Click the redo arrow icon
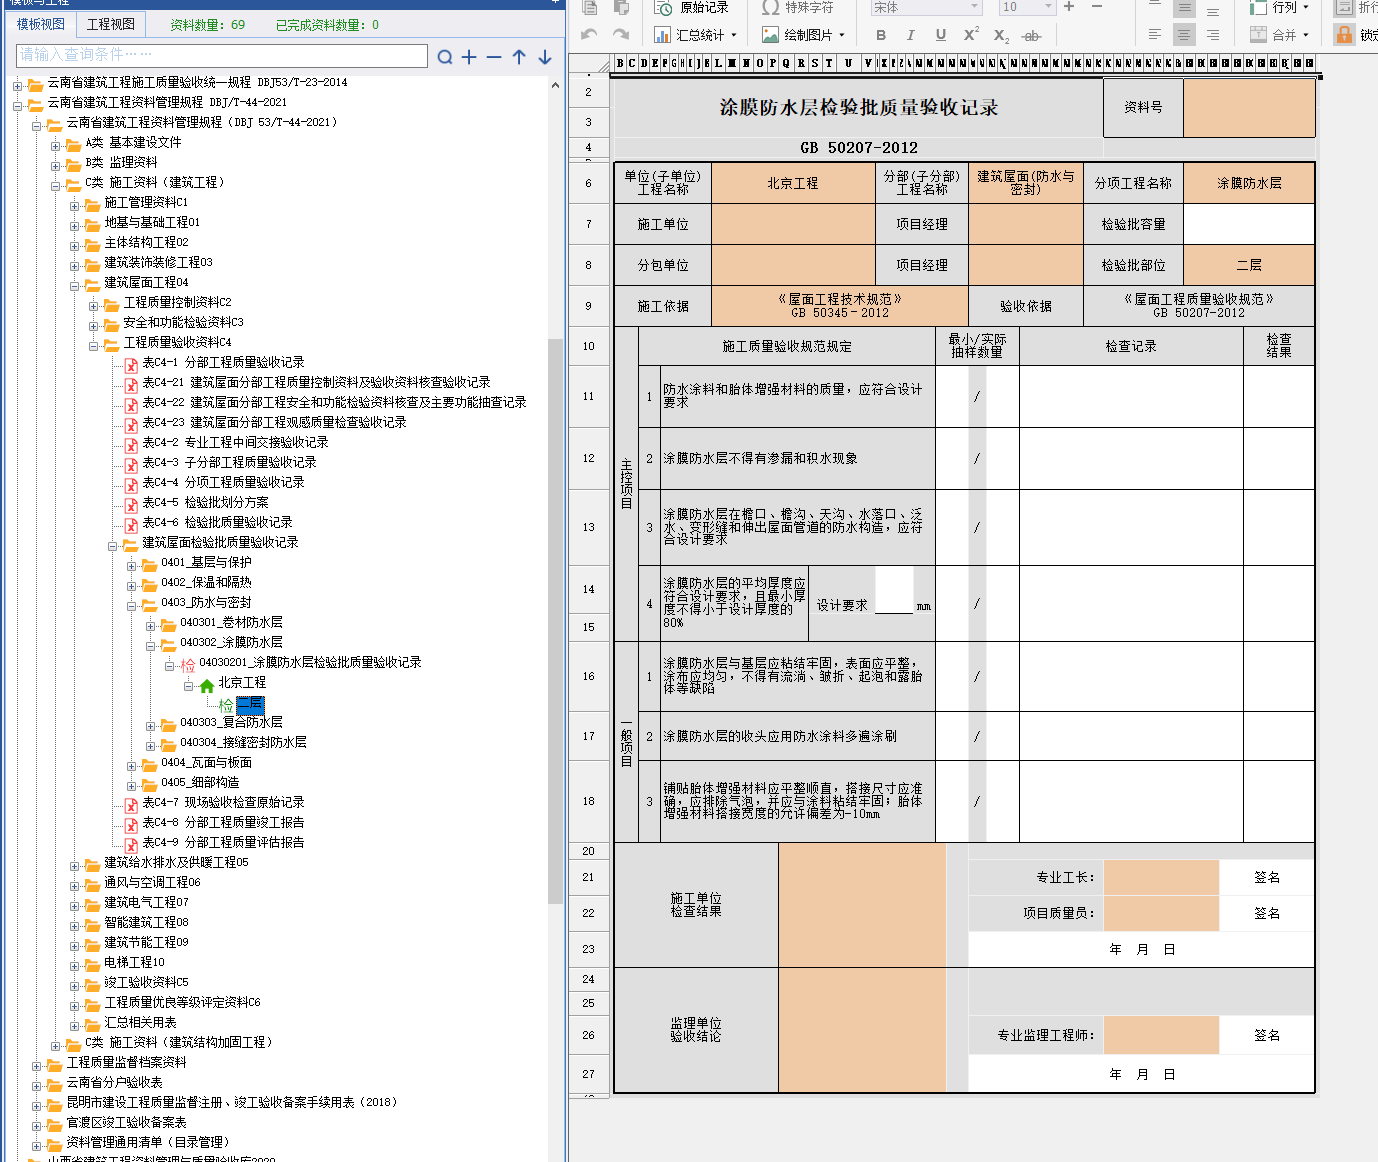 (621, 35)
